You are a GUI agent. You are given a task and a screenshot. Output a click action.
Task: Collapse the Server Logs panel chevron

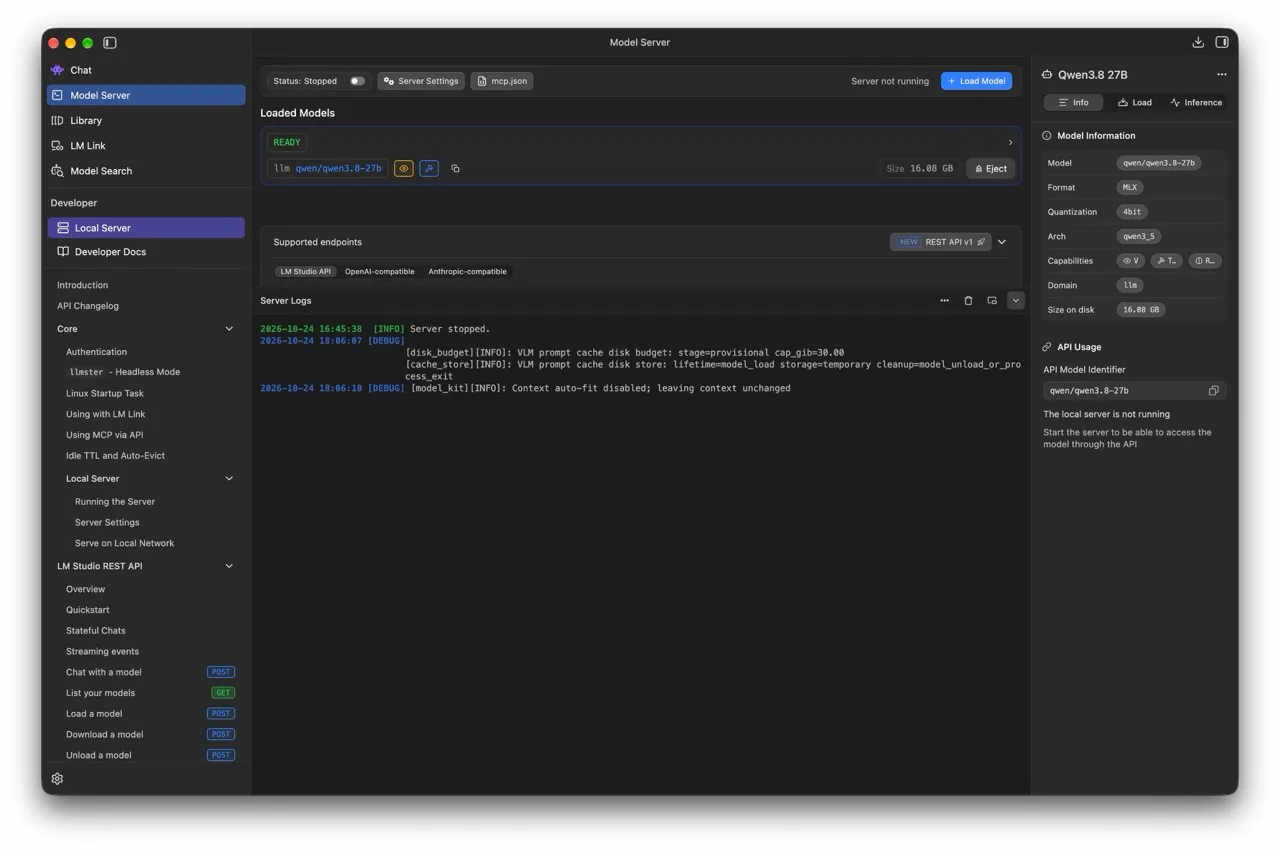click(1015, 300)
